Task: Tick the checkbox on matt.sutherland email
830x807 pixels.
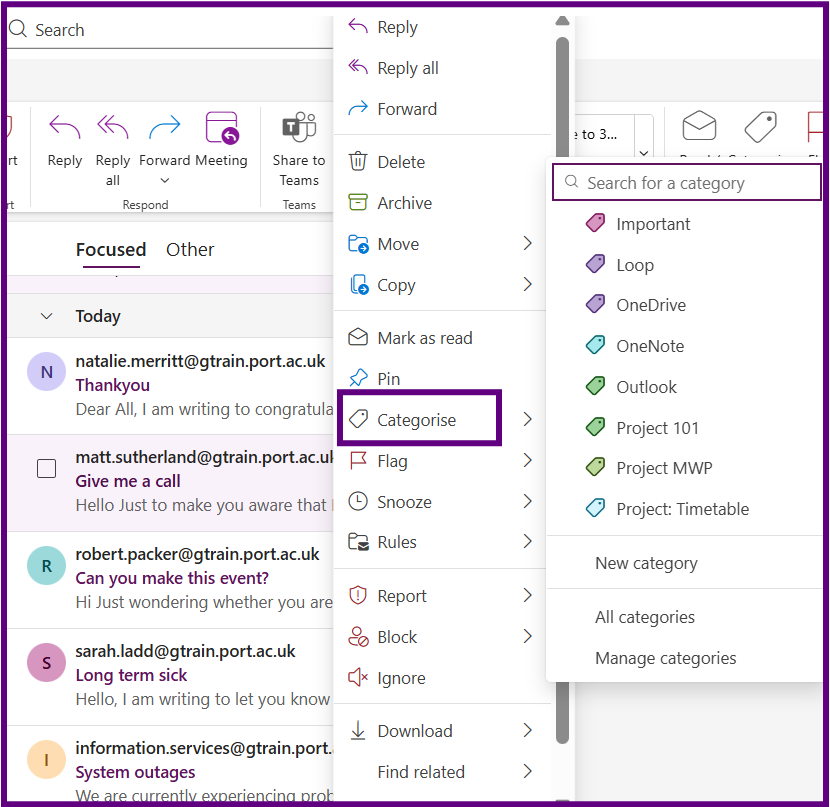Action: coord(47,468)
